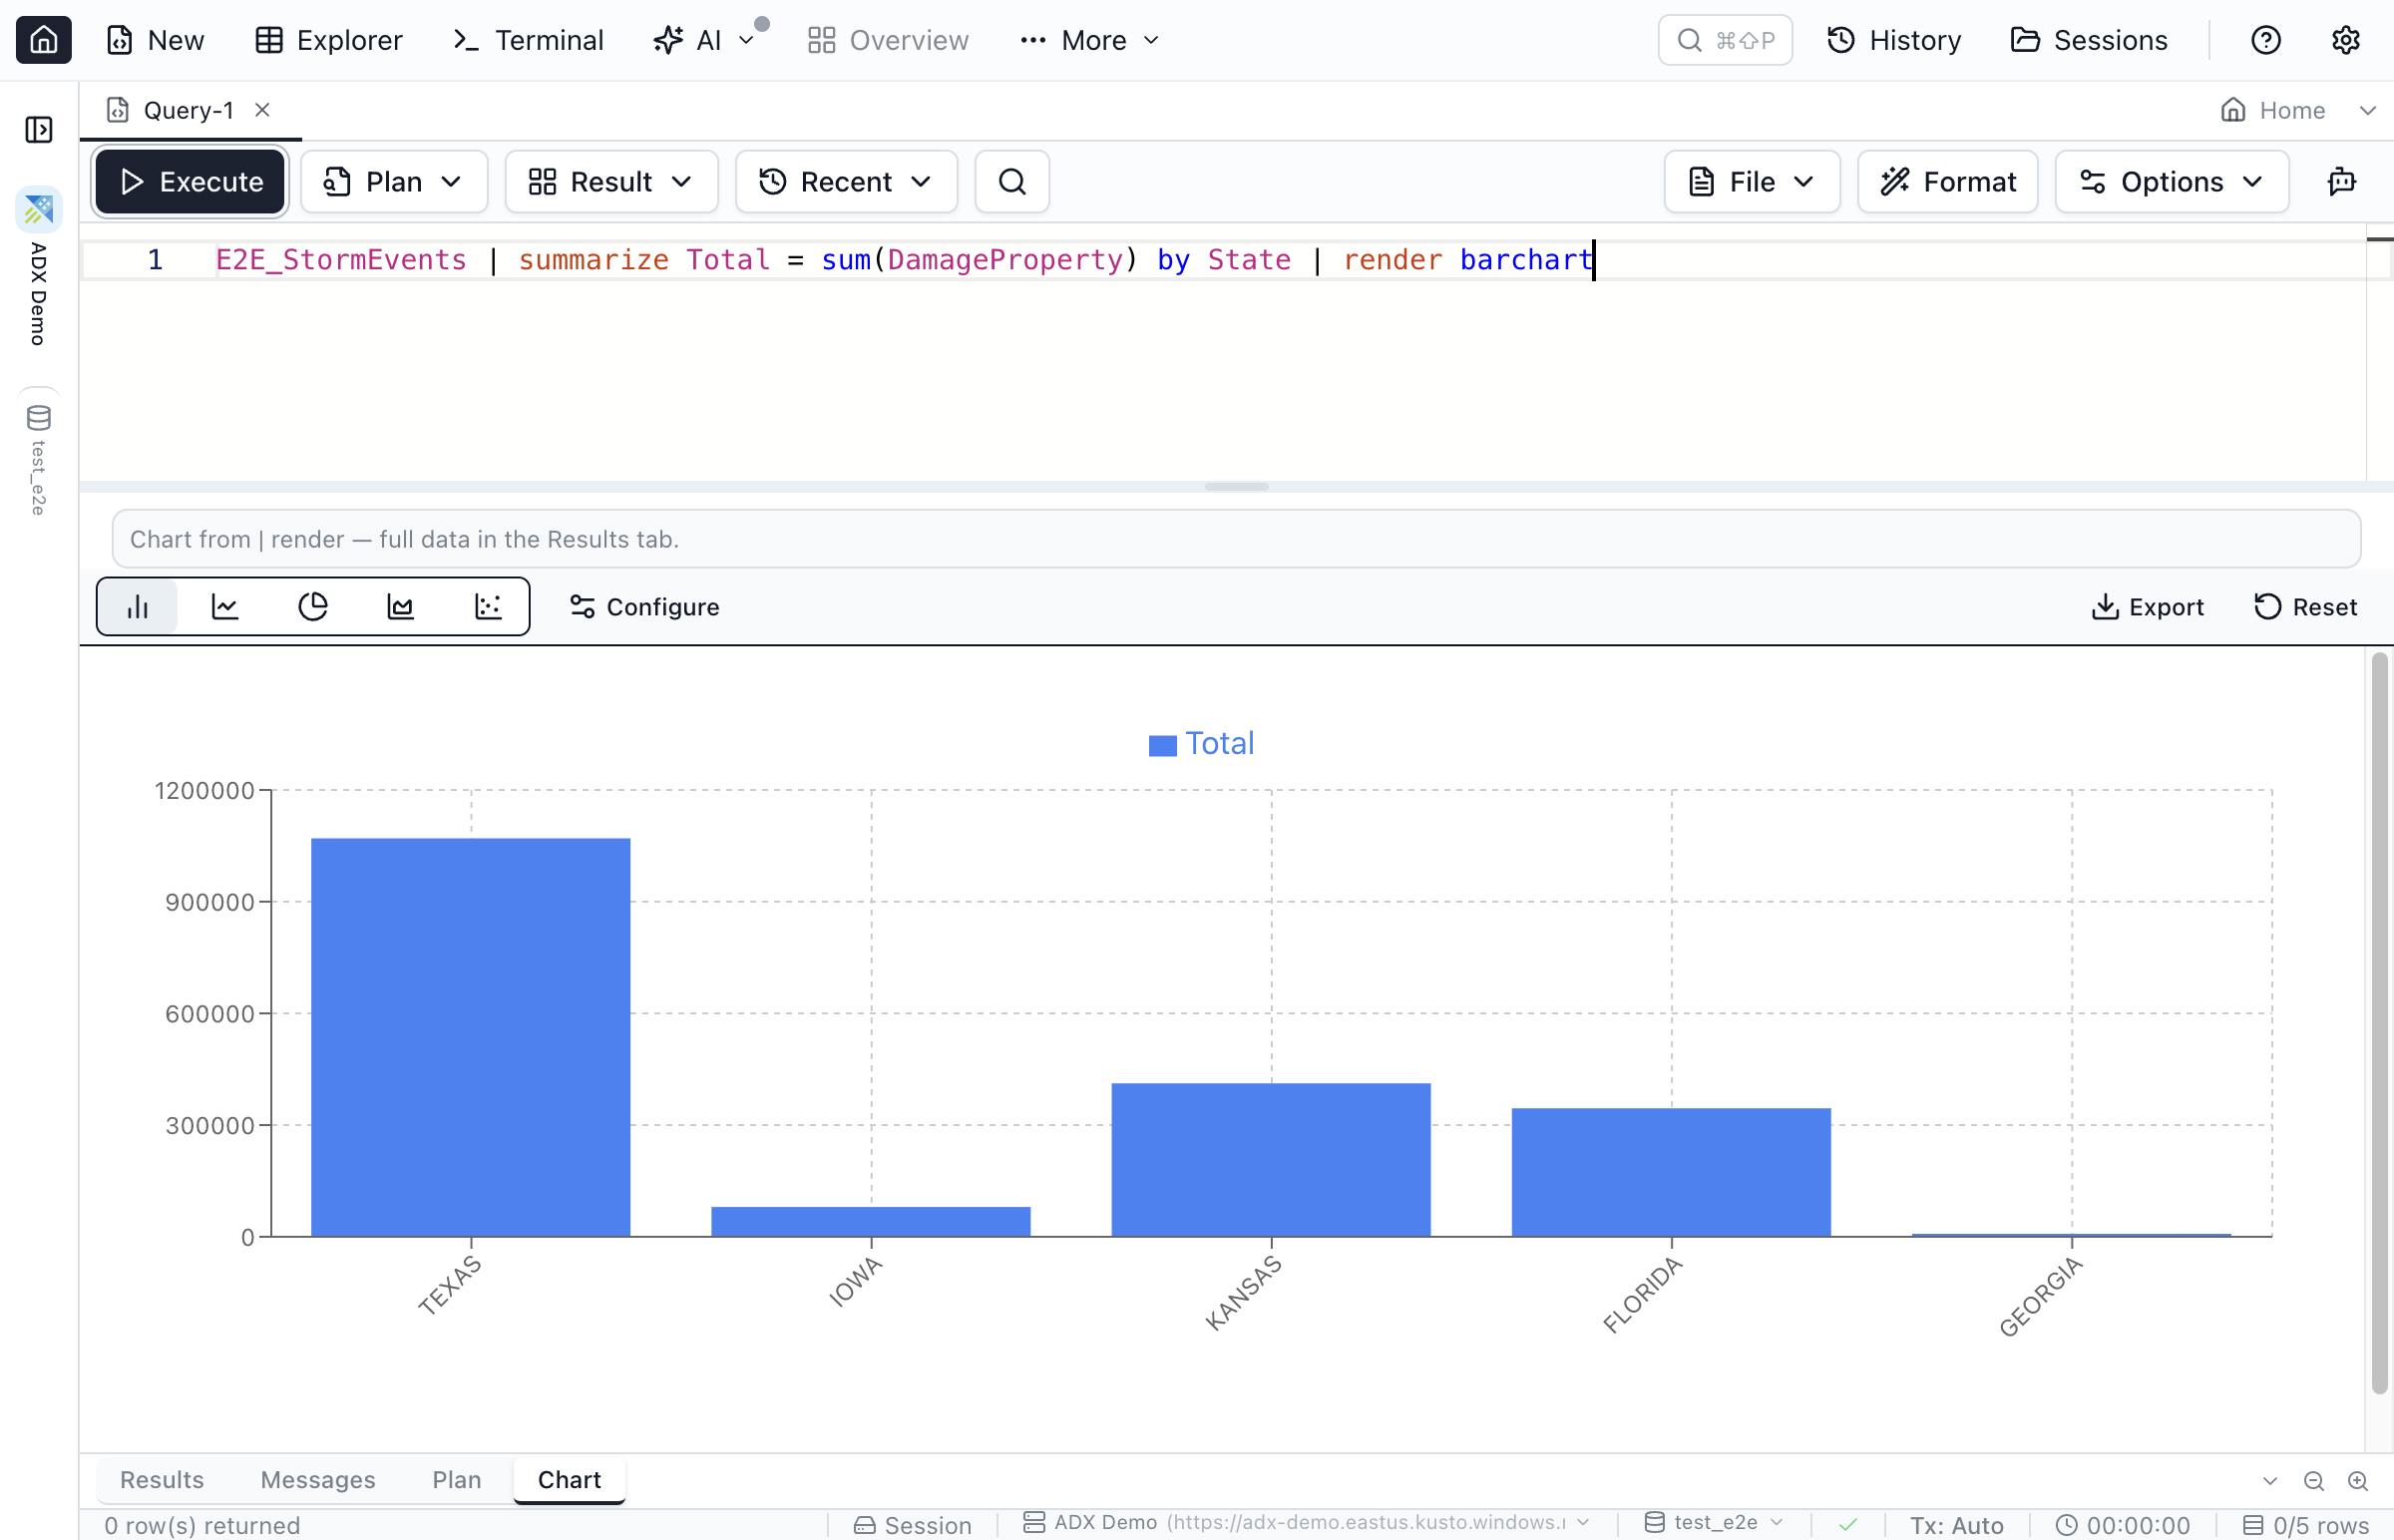The height and width of the screenshot is (1540, 2394).
Task: Click the home logo icon
Action: 43,40
